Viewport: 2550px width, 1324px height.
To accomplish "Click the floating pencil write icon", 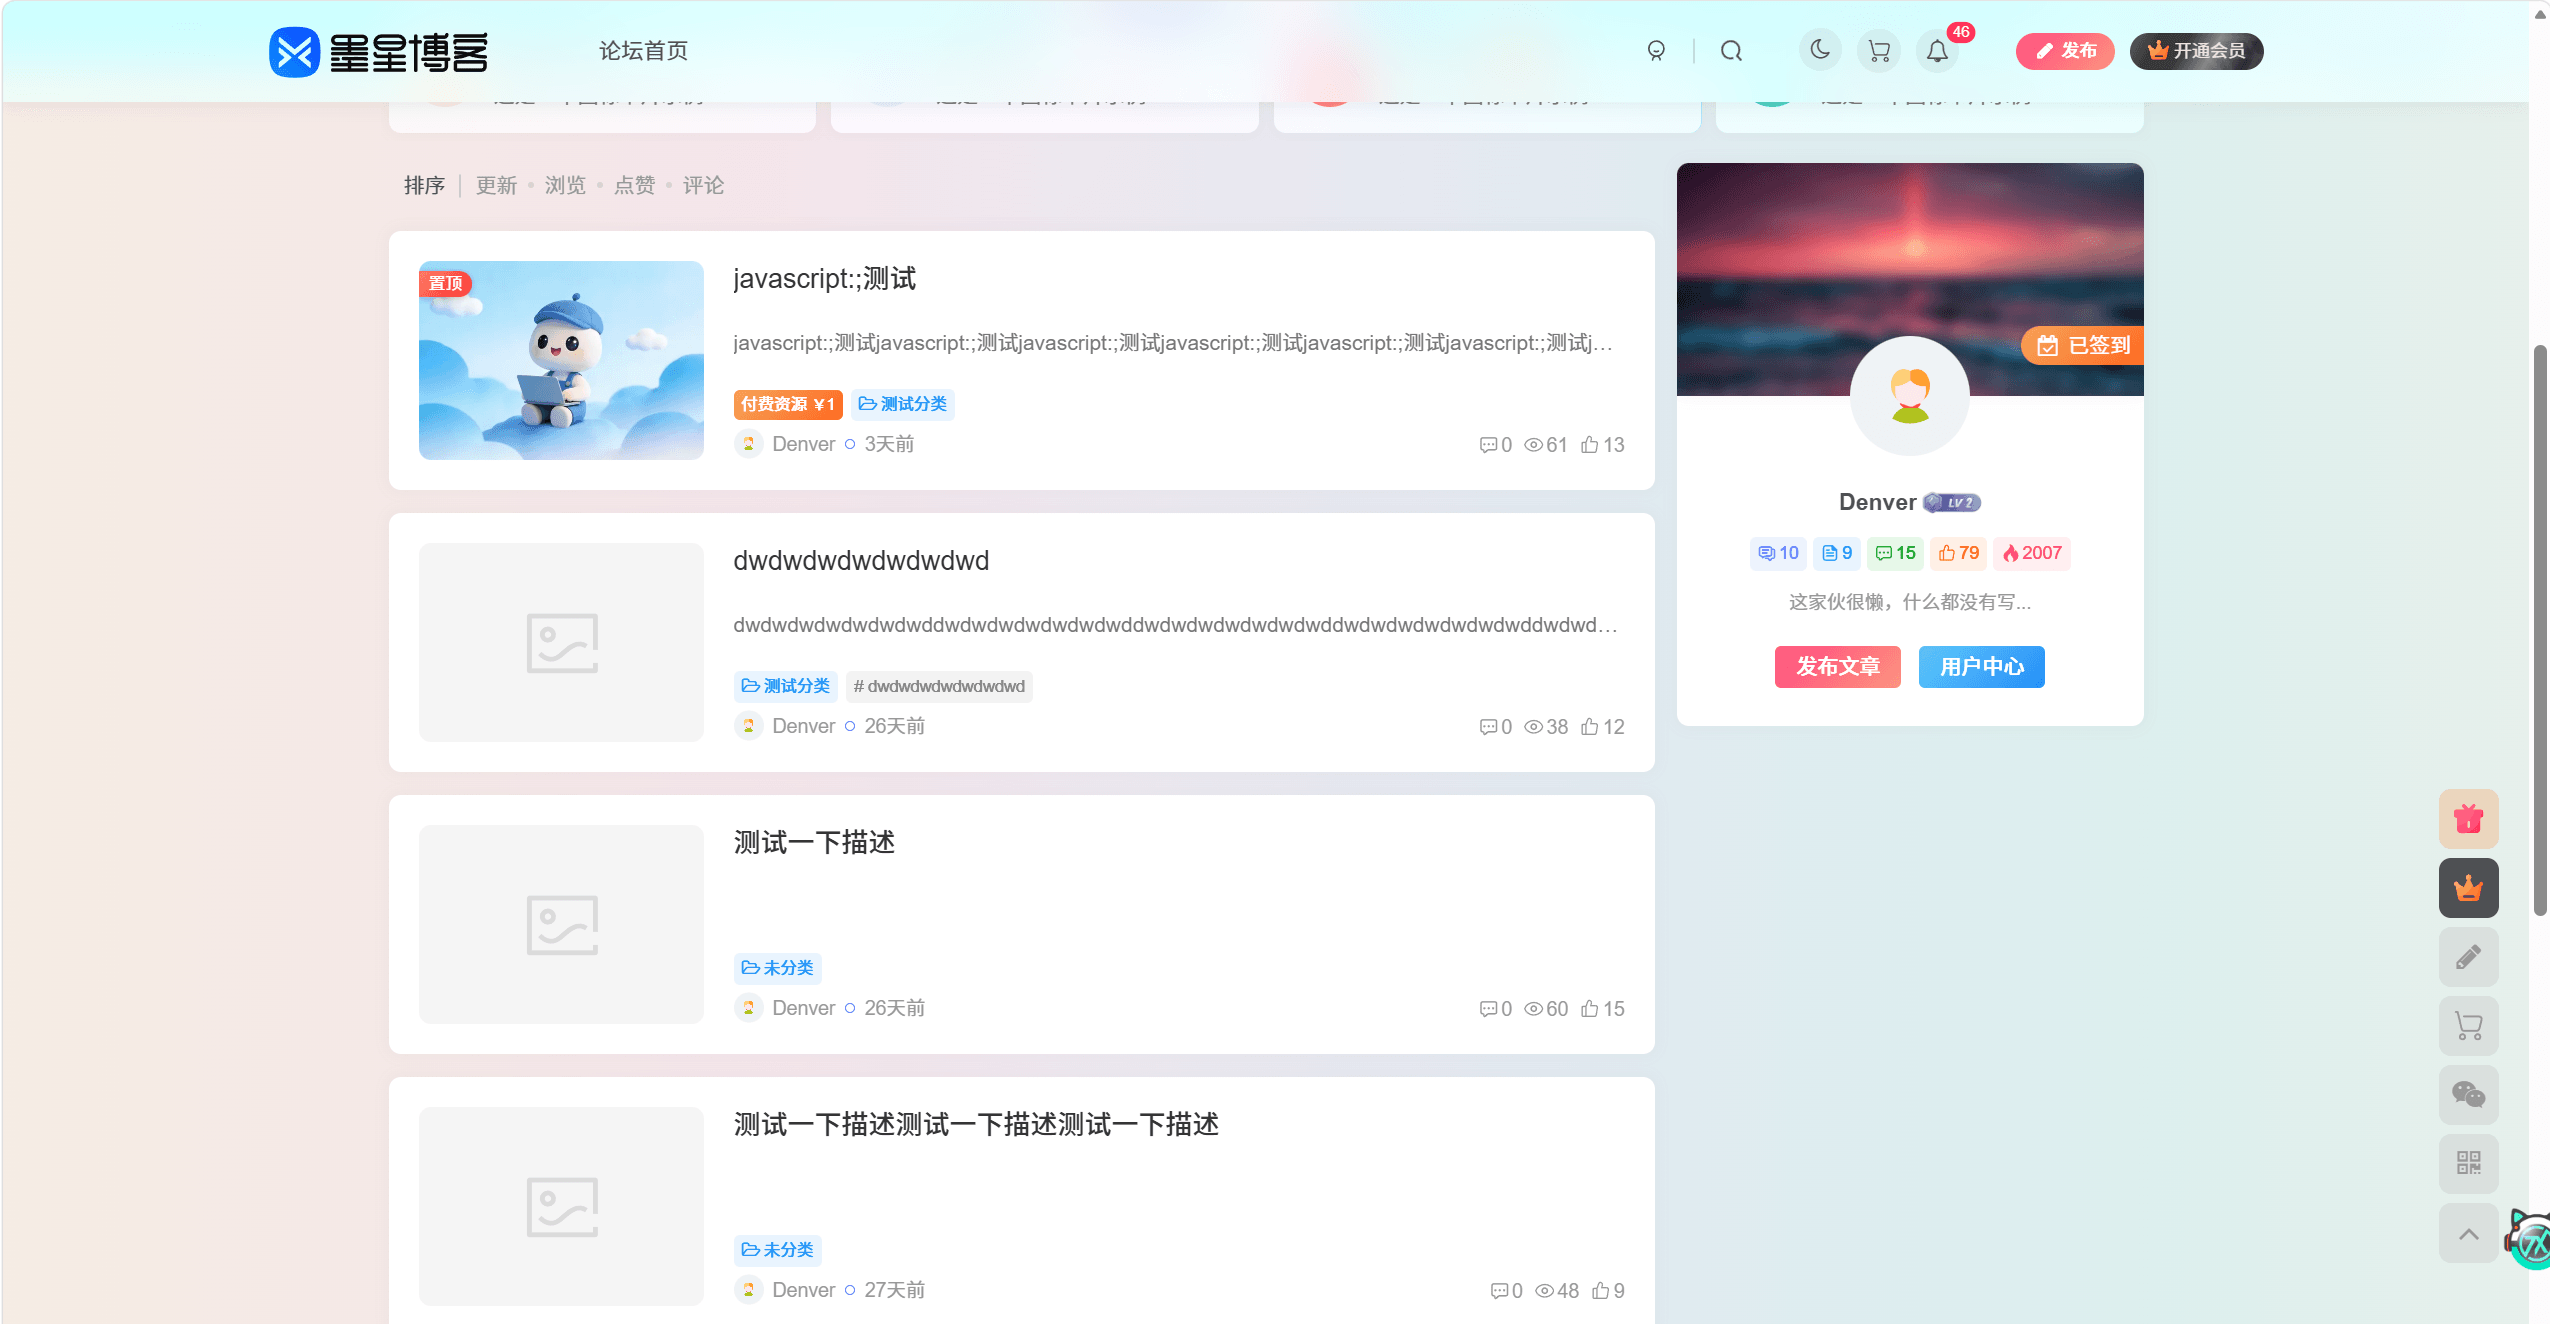I will pos(2468,957).
